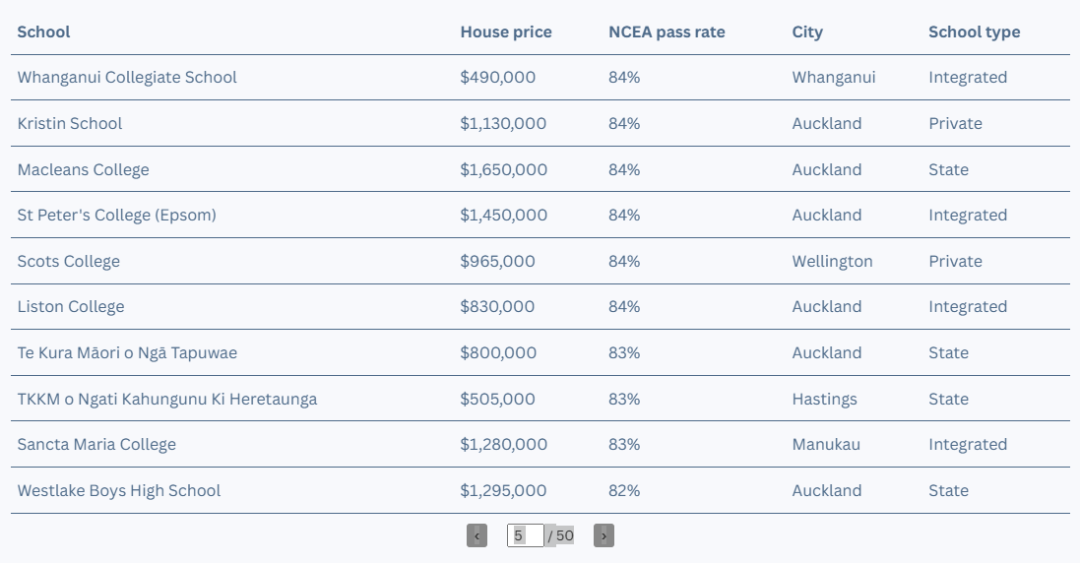Select Whanganui Collegiate School row
Image resolution: width=1080 pixels, height=563 pixels.
(x=540, y=77)
